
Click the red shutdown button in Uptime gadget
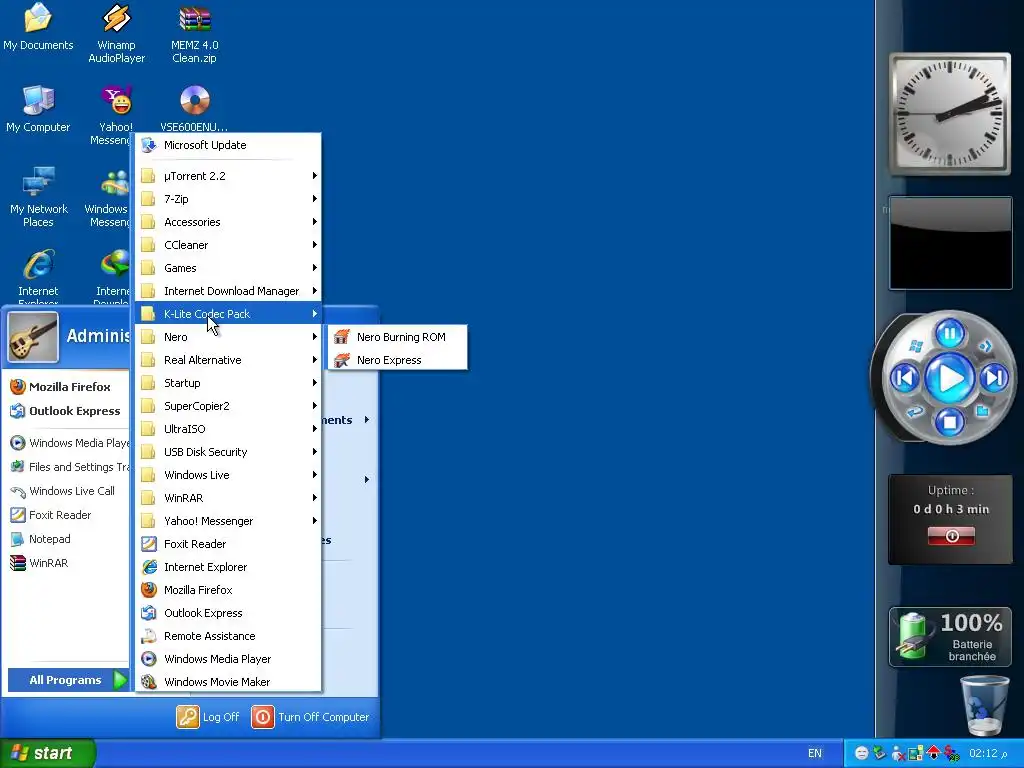[x=952, y=536]
